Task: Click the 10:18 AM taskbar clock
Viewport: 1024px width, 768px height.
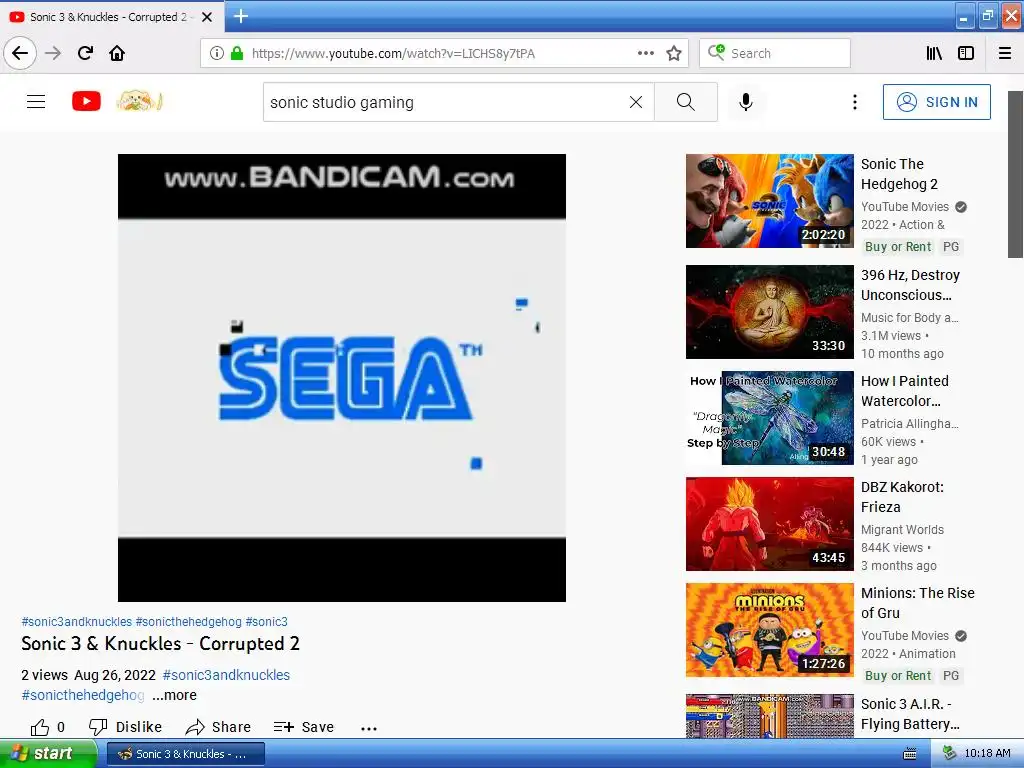Action: tap(987, 753)
